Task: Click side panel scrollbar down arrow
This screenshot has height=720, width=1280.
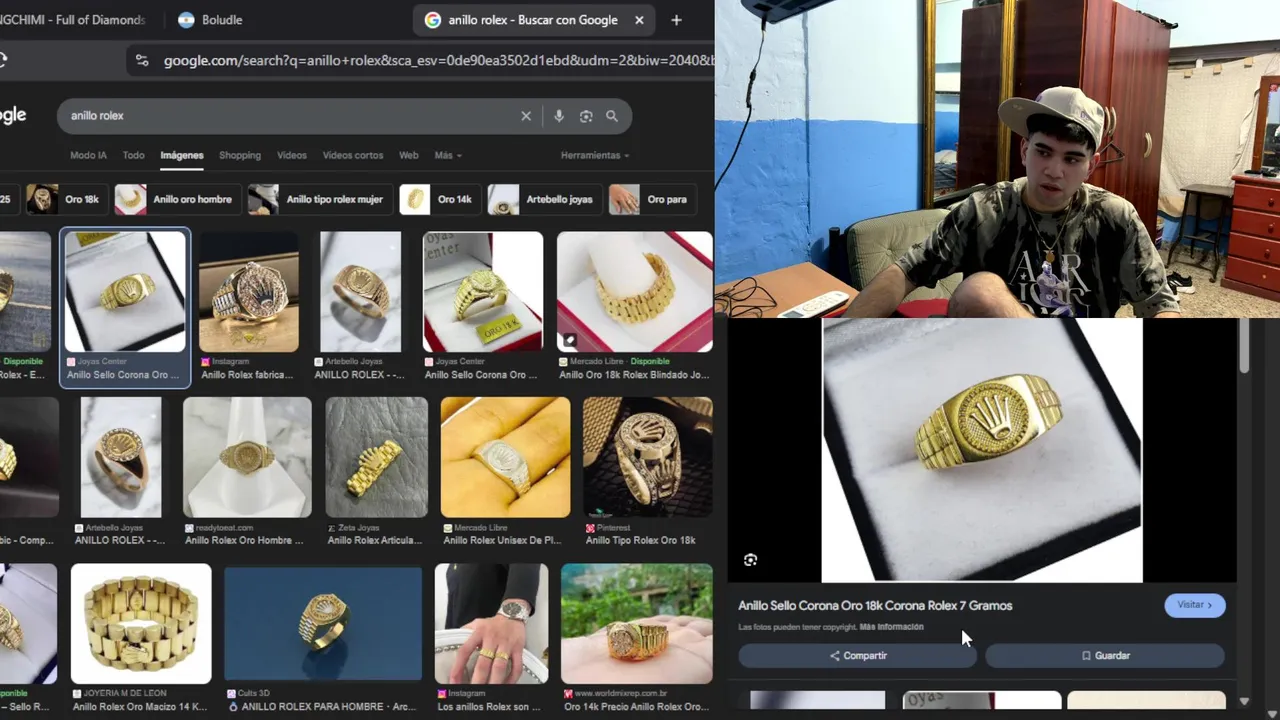Action: pos(1244,702)
